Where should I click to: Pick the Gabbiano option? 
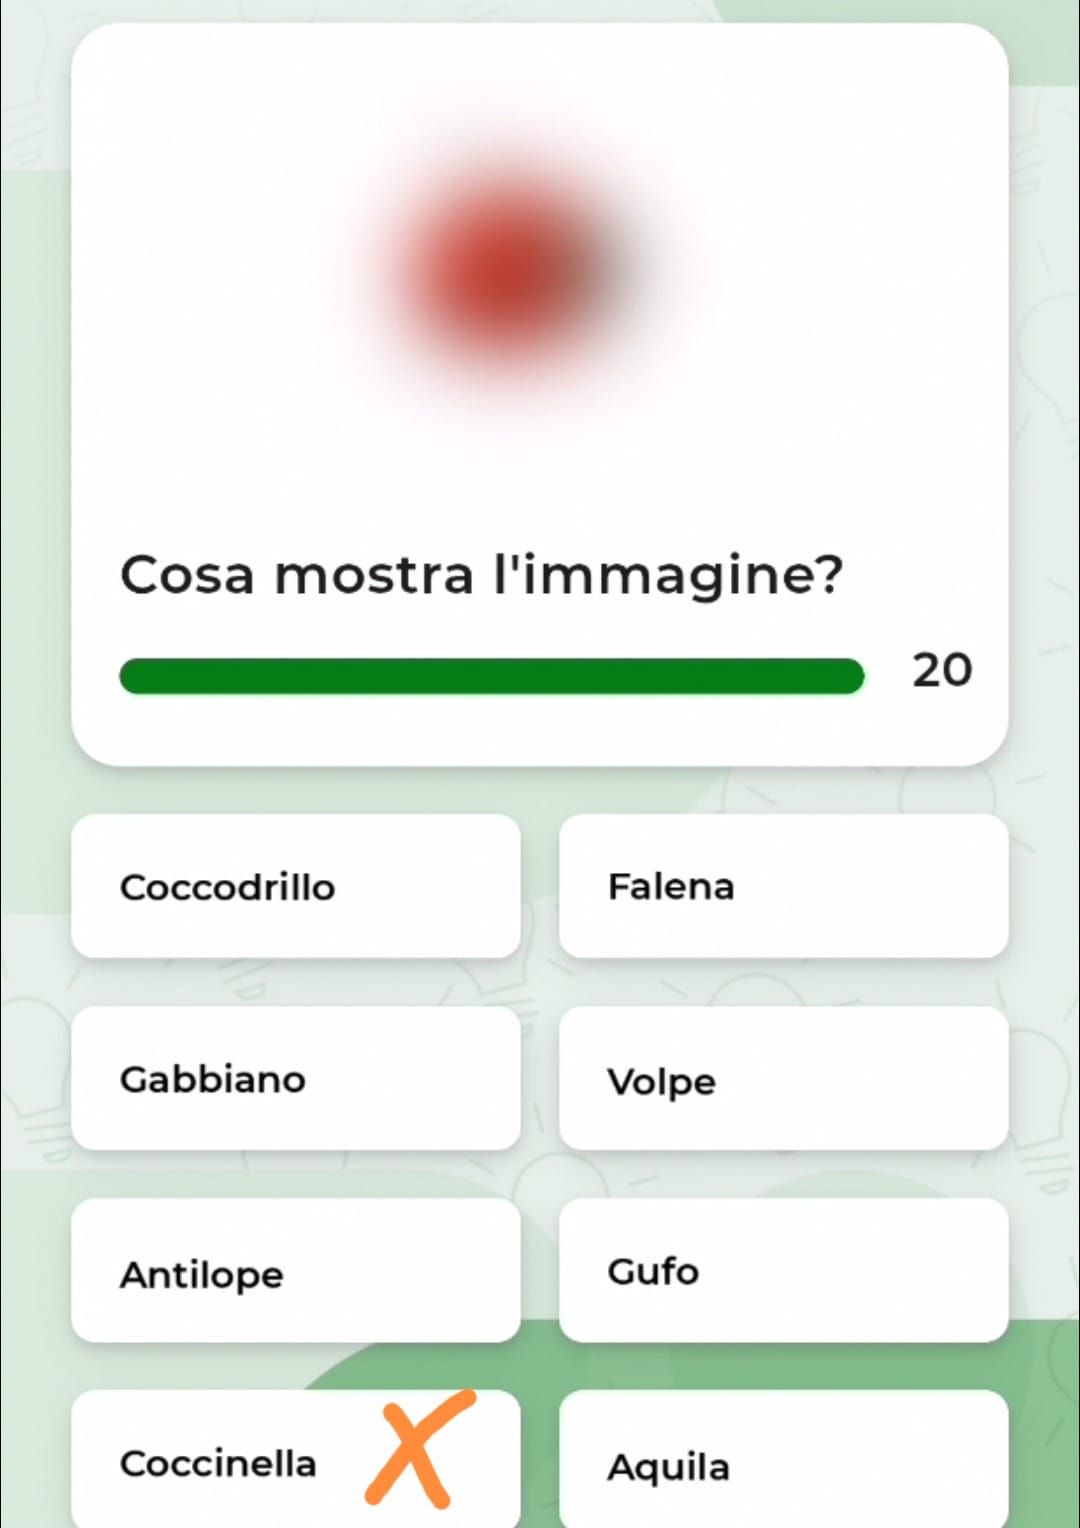(296, 1078)
